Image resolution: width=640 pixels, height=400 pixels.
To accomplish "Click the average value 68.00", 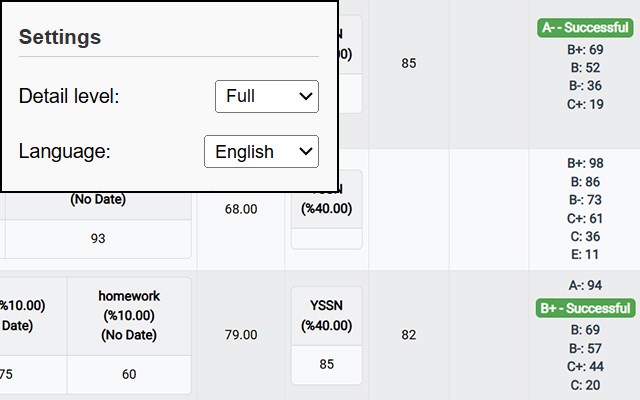I will 241,209.
